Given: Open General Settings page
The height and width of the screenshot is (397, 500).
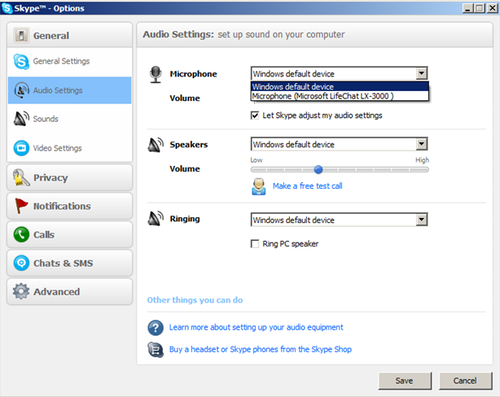Looking at the screenshot, I should [x=69, y=61].
